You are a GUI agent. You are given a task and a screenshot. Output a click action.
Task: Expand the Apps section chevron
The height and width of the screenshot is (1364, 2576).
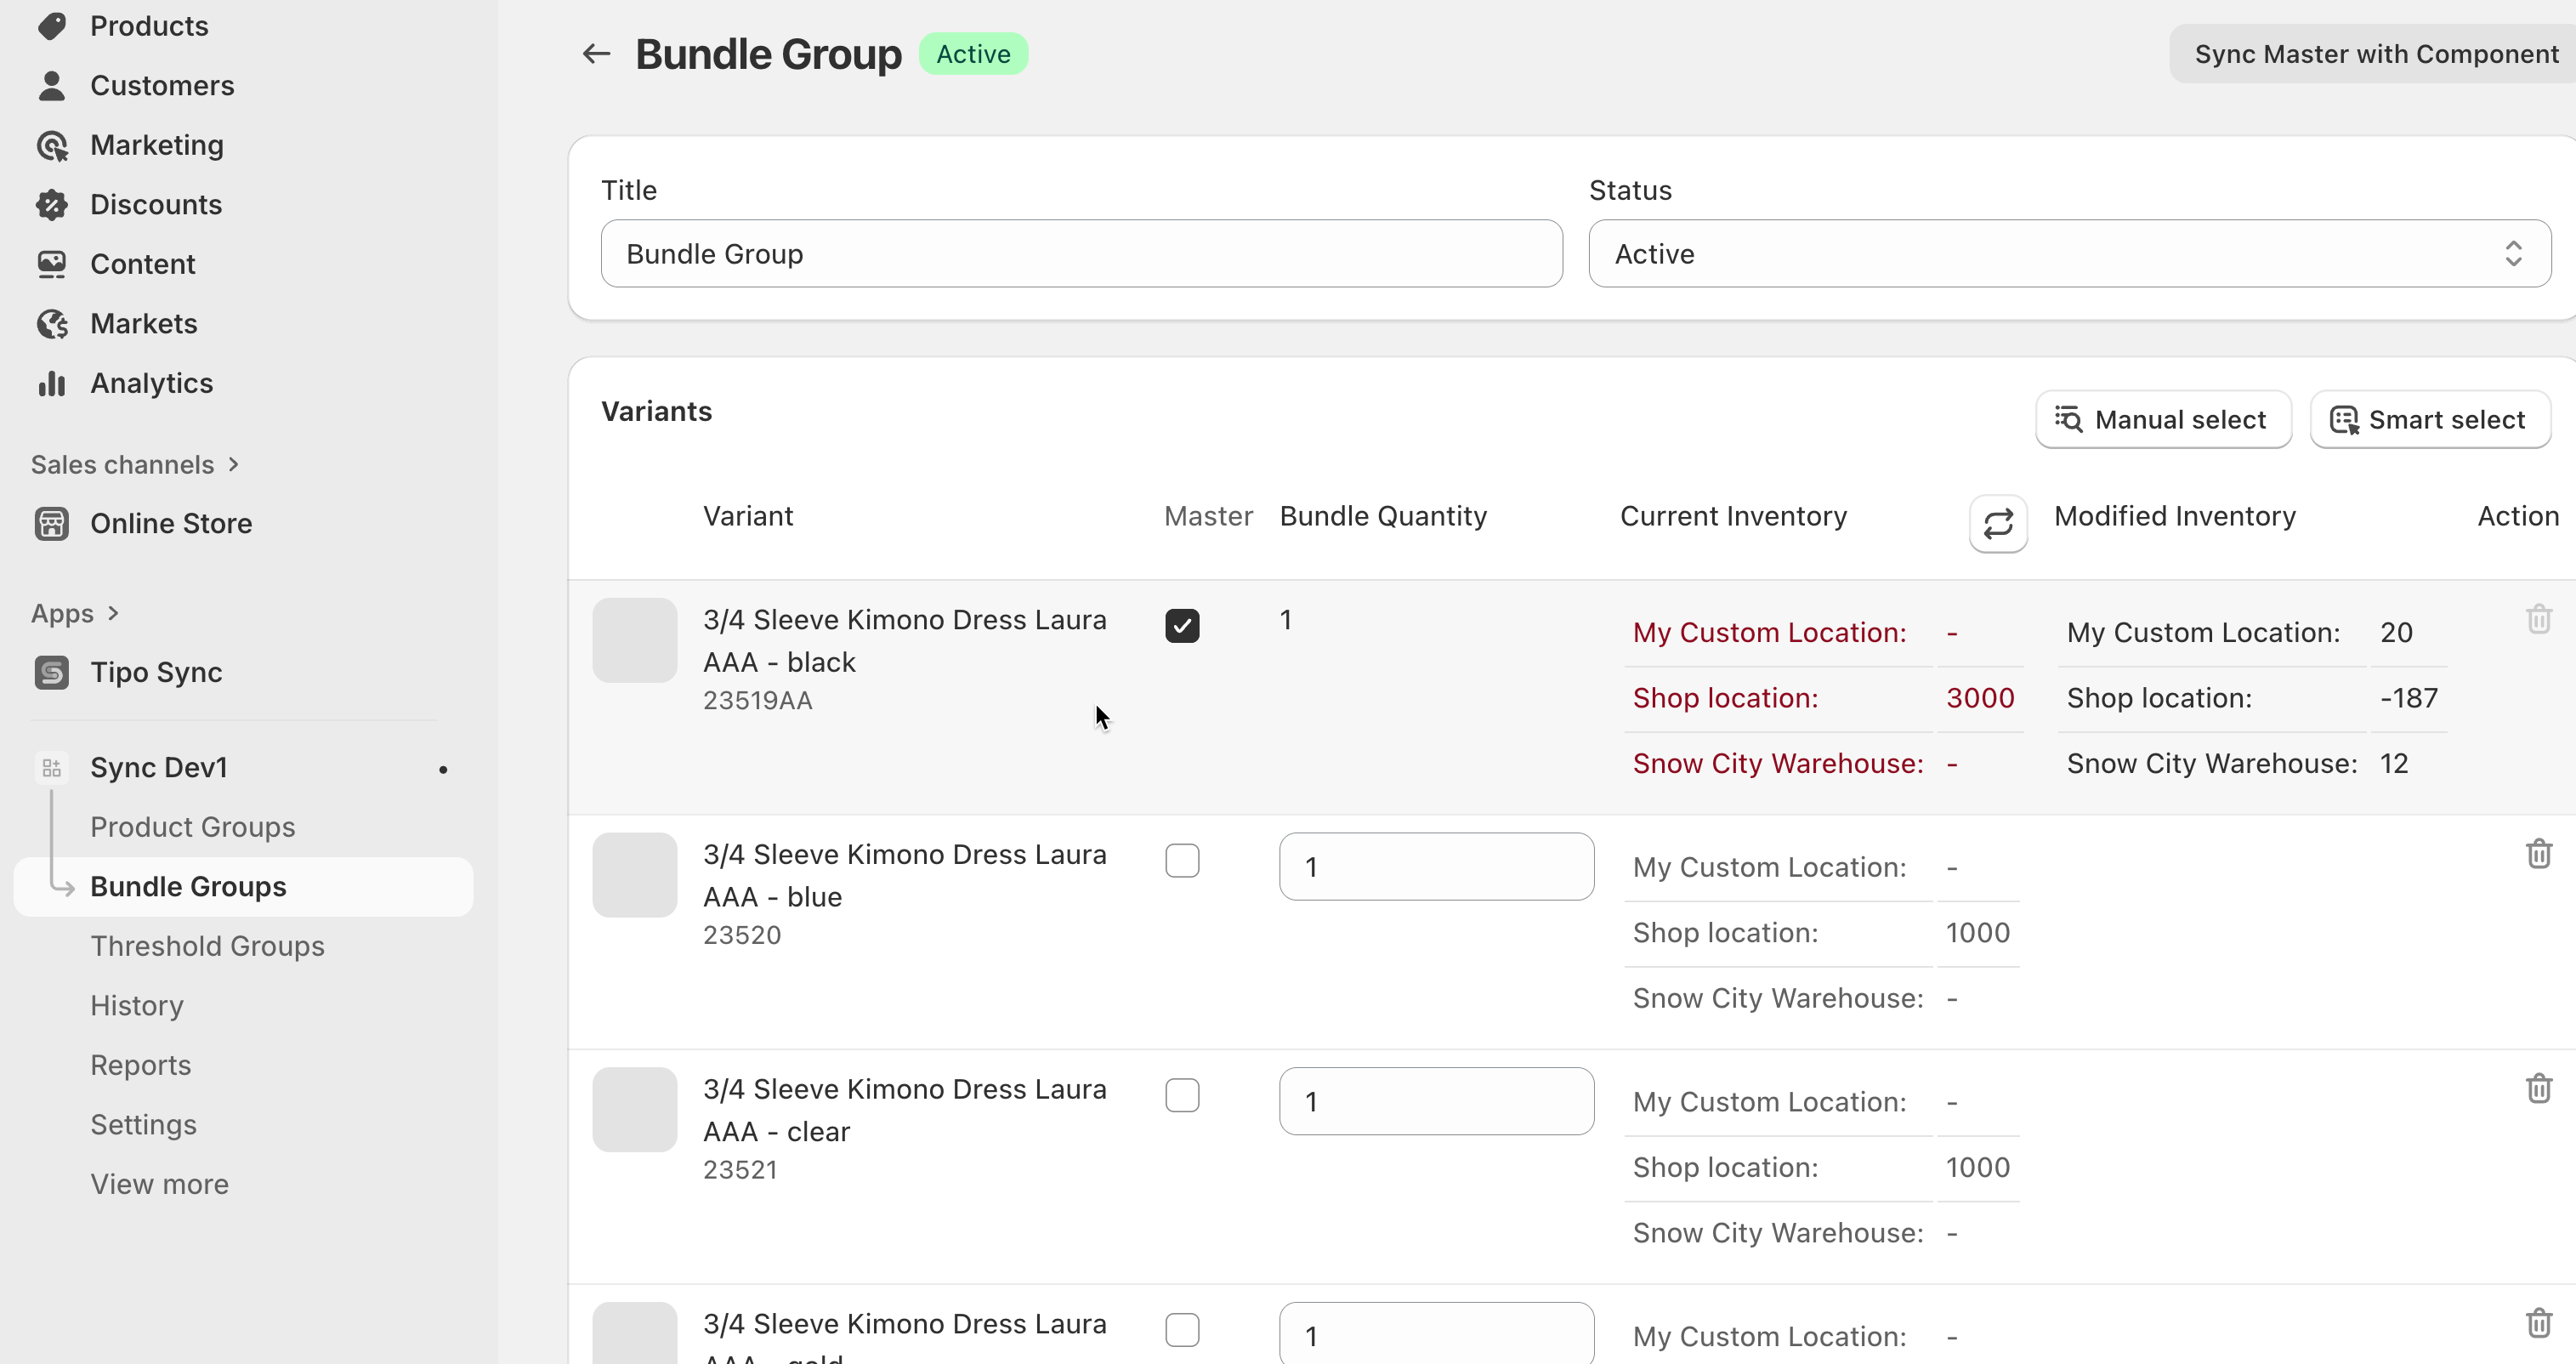pos(113,613)
